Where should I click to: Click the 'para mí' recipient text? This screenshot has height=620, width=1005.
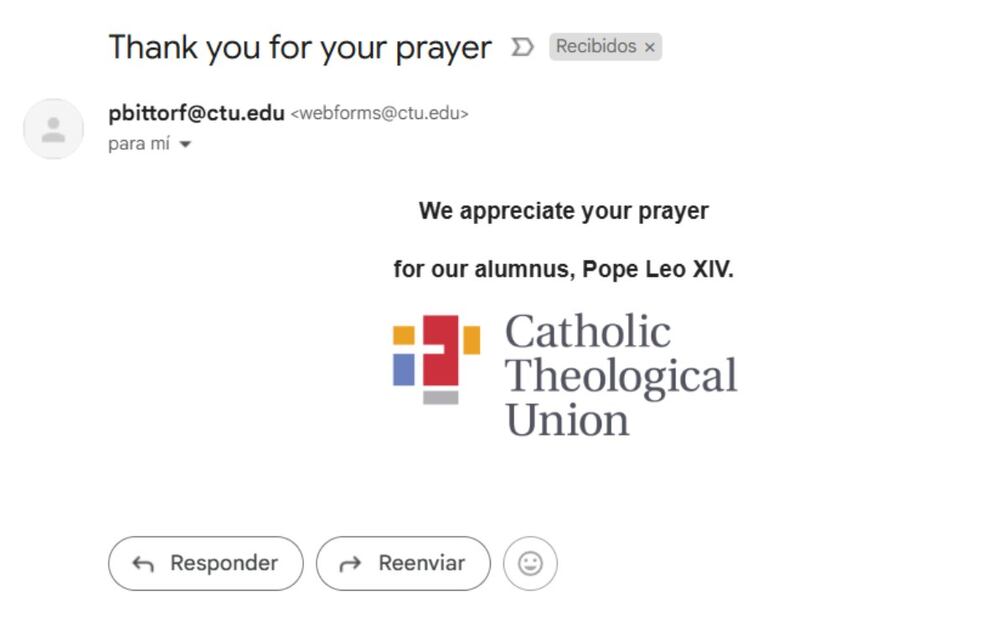(139, 143)
